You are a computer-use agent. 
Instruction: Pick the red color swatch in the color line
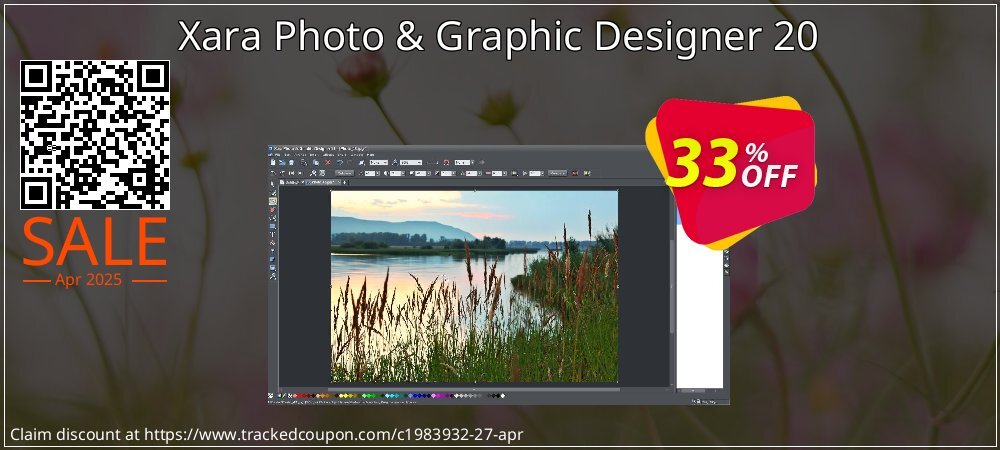299,396
